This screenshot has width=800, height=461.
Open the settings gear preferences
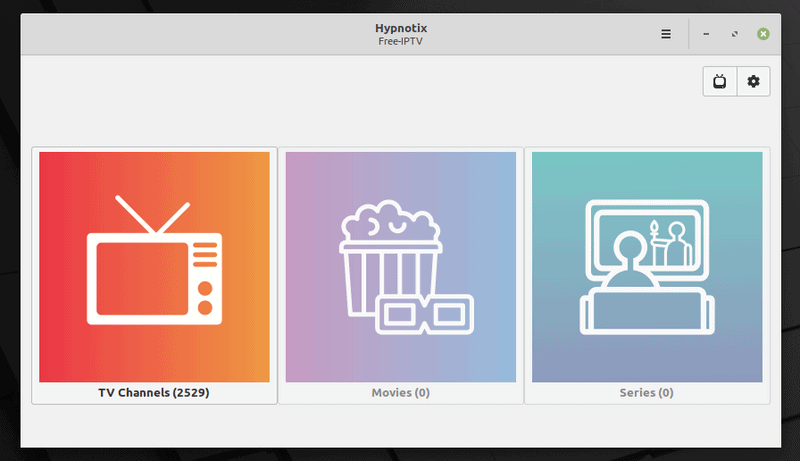pyautogui.click(x=753, y=82)
